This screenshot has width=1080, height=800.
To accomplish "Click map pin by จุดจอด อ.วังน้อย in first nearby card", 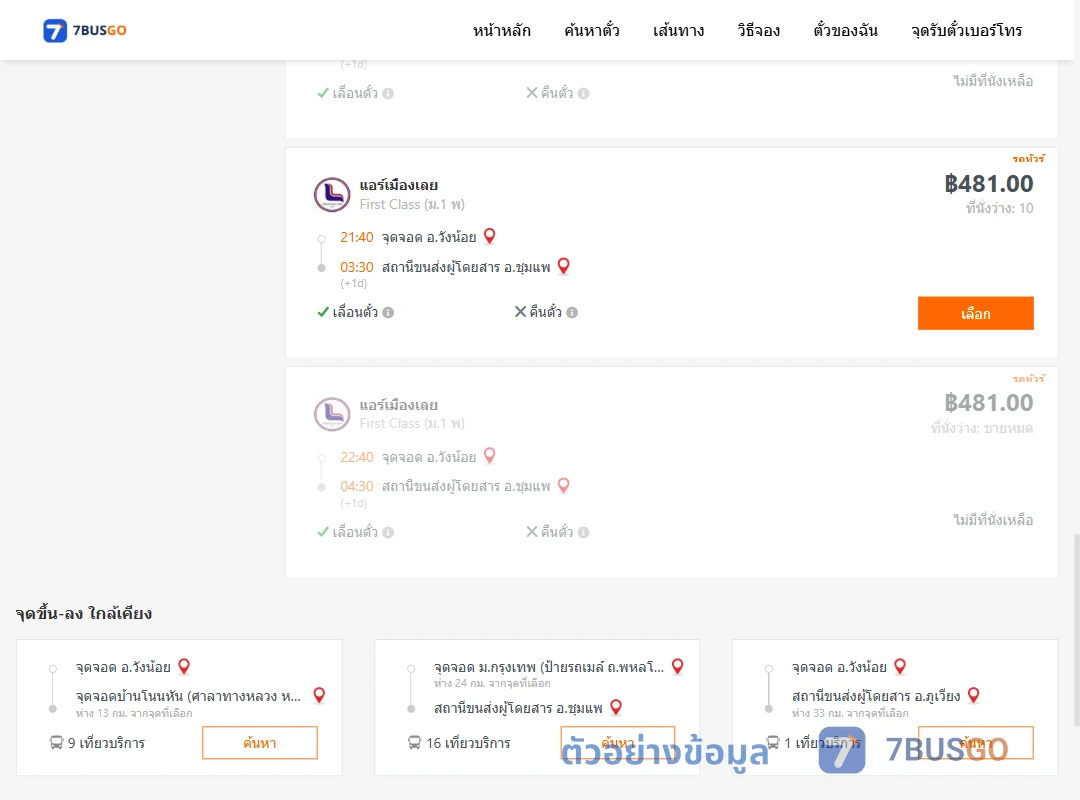I will (x=184, y=666).
